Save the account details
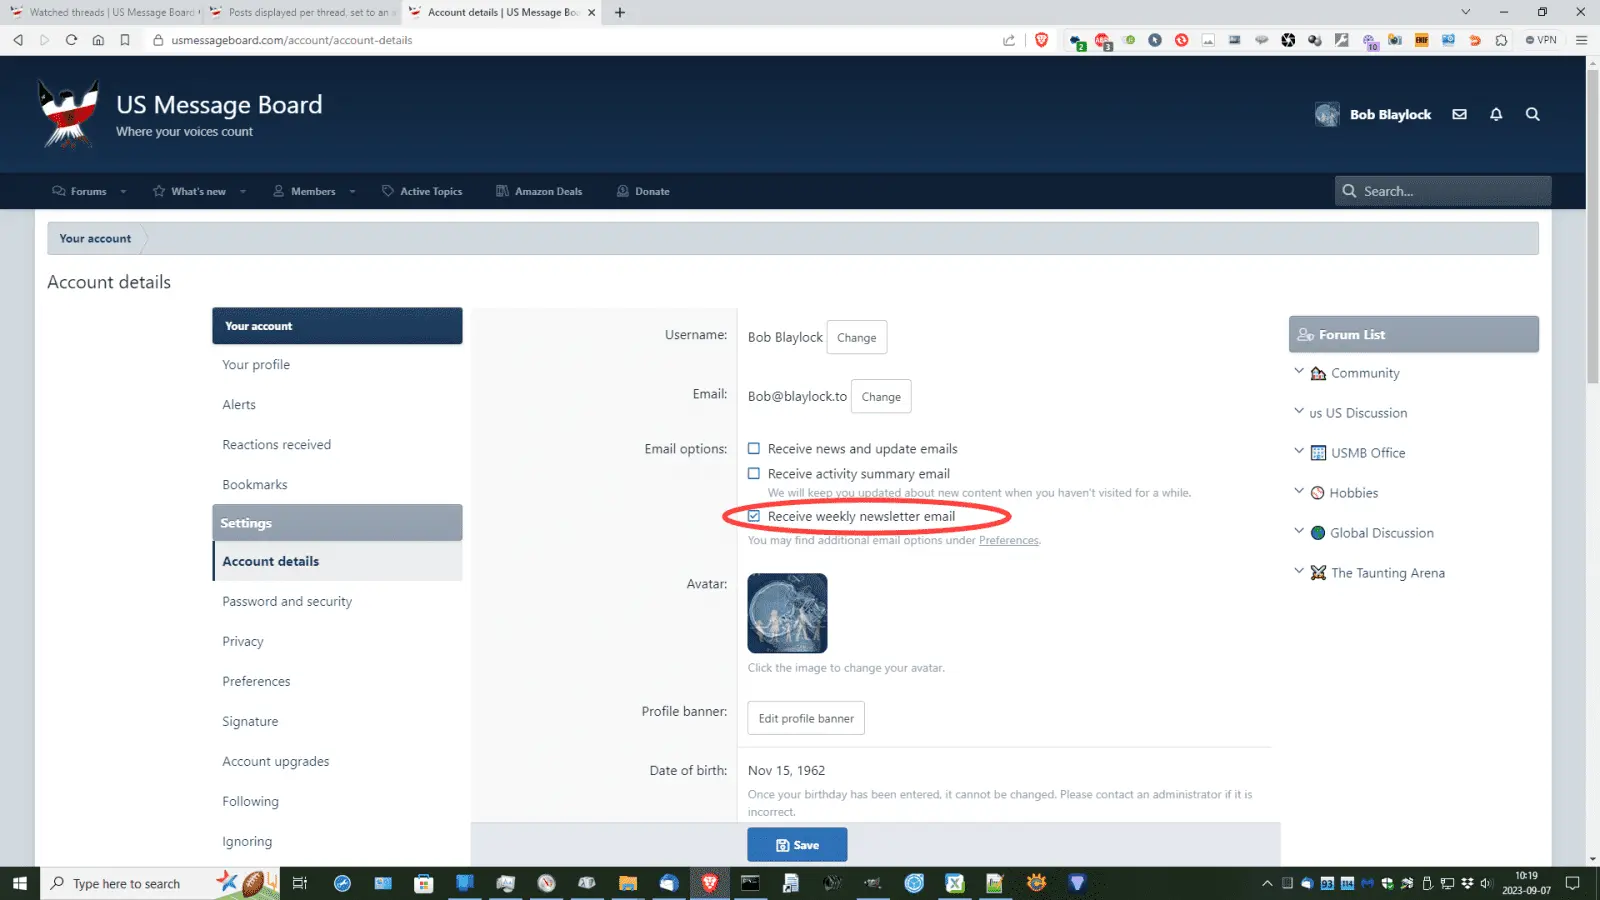 pyautogui.click(x=797, y=845)
